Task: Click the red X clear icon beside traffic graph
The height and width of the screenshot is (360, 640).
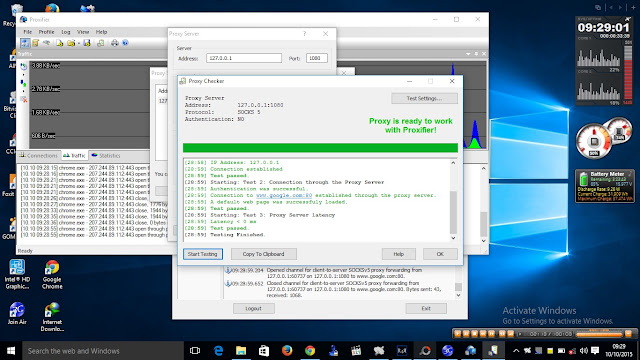Action: [24, 99]
